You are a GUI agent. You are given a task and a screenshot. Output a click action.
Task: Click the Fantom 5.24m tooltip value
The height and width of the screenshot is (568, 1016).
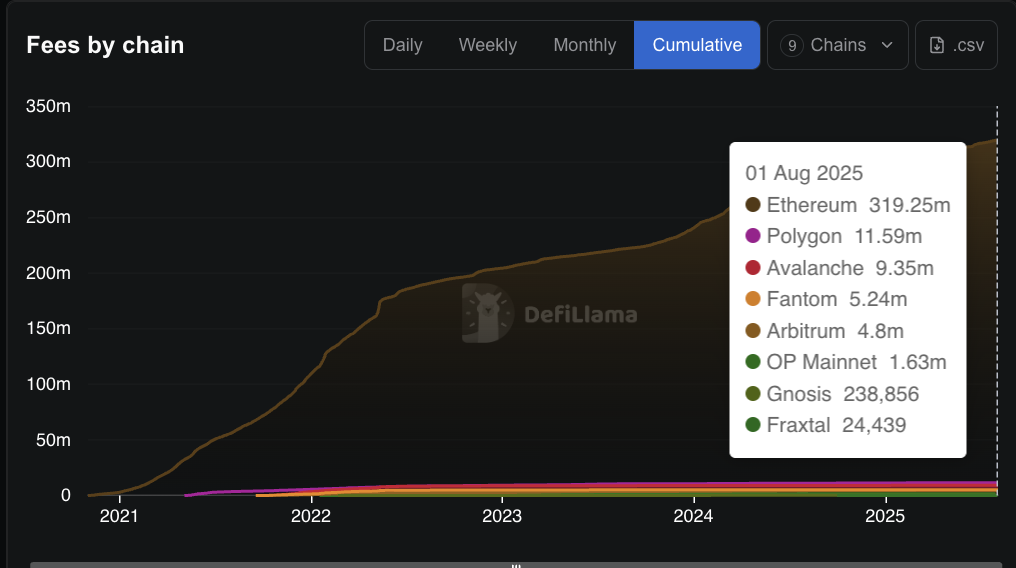[x=878, y=299]
